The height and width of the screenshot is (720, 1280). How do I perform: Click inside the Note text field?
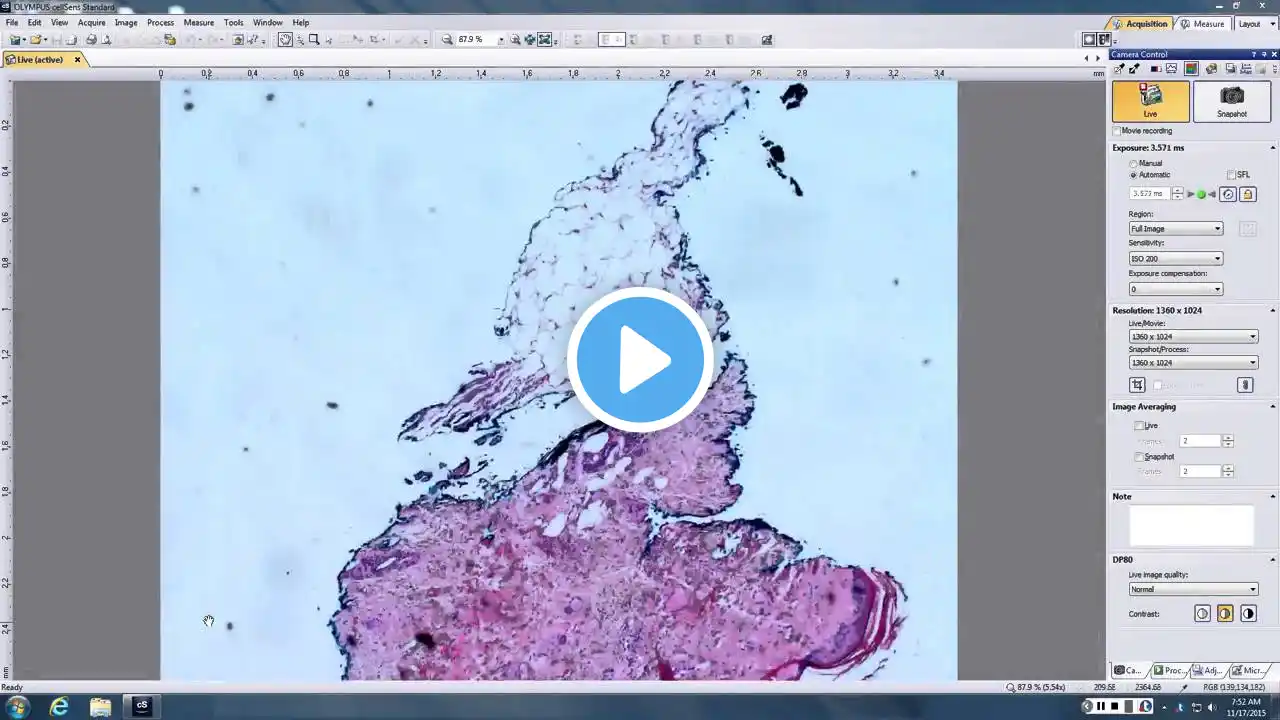click(1190, 525)
